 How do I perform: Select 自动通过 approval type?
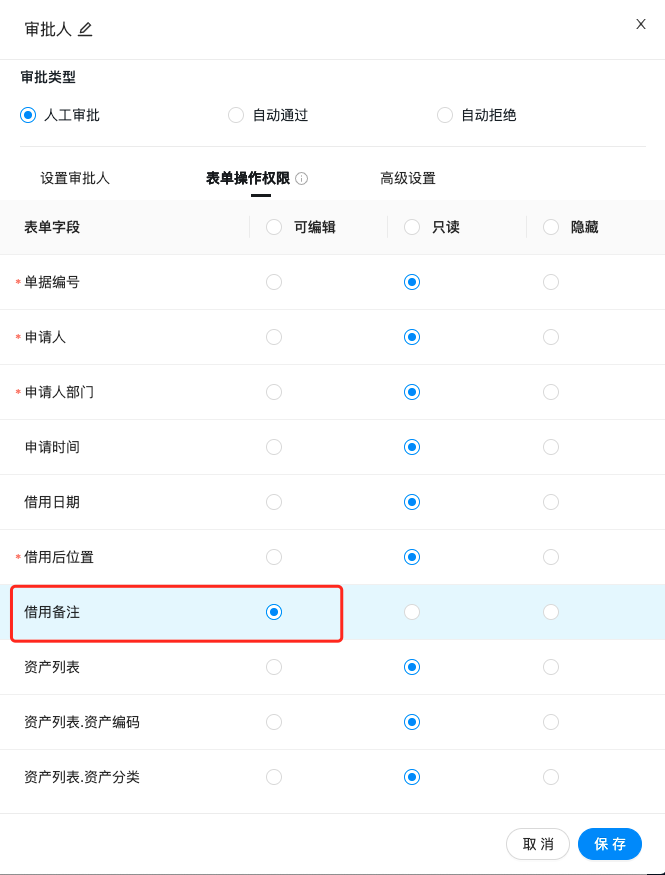(x=236, y=115)
